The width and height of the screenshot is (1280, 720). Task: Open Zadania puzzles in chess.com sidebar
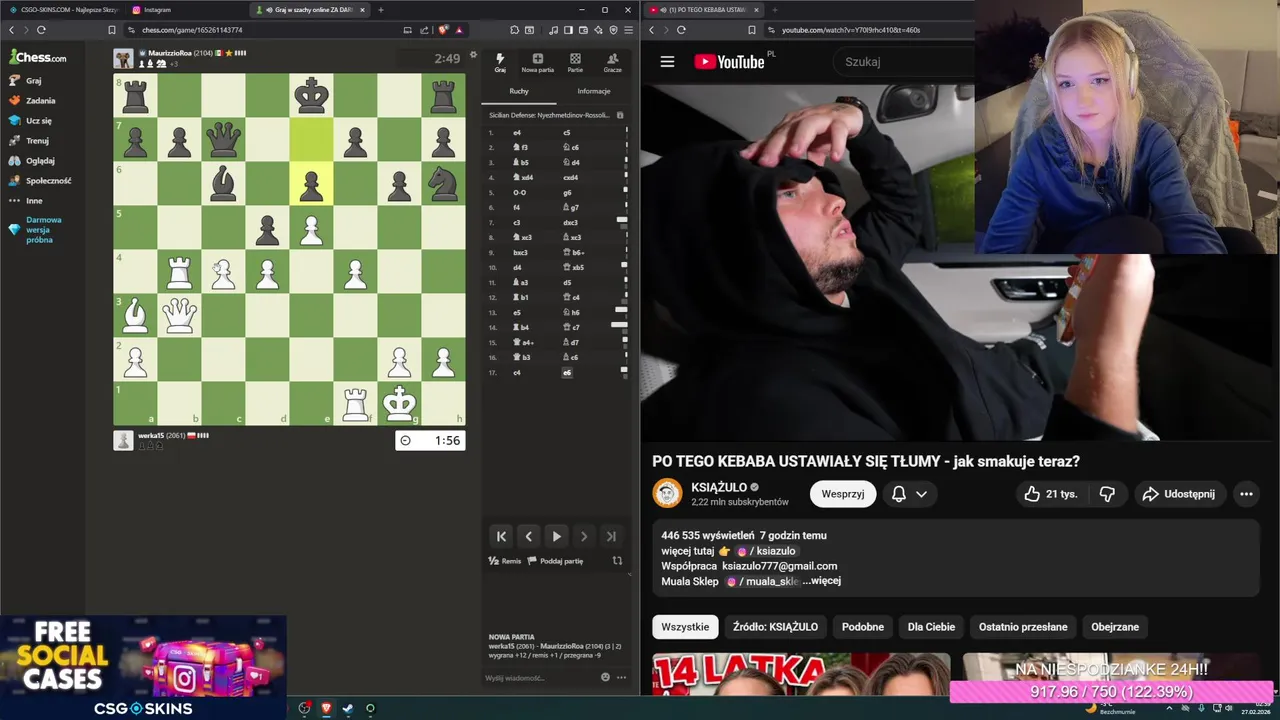[32, 100]
